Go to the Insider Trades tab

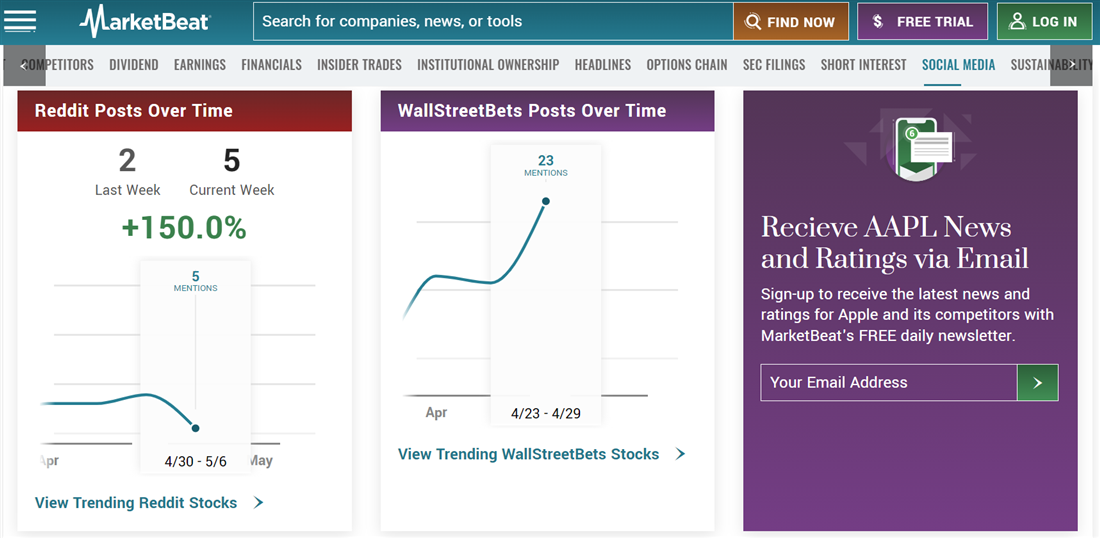coord(359,65)
